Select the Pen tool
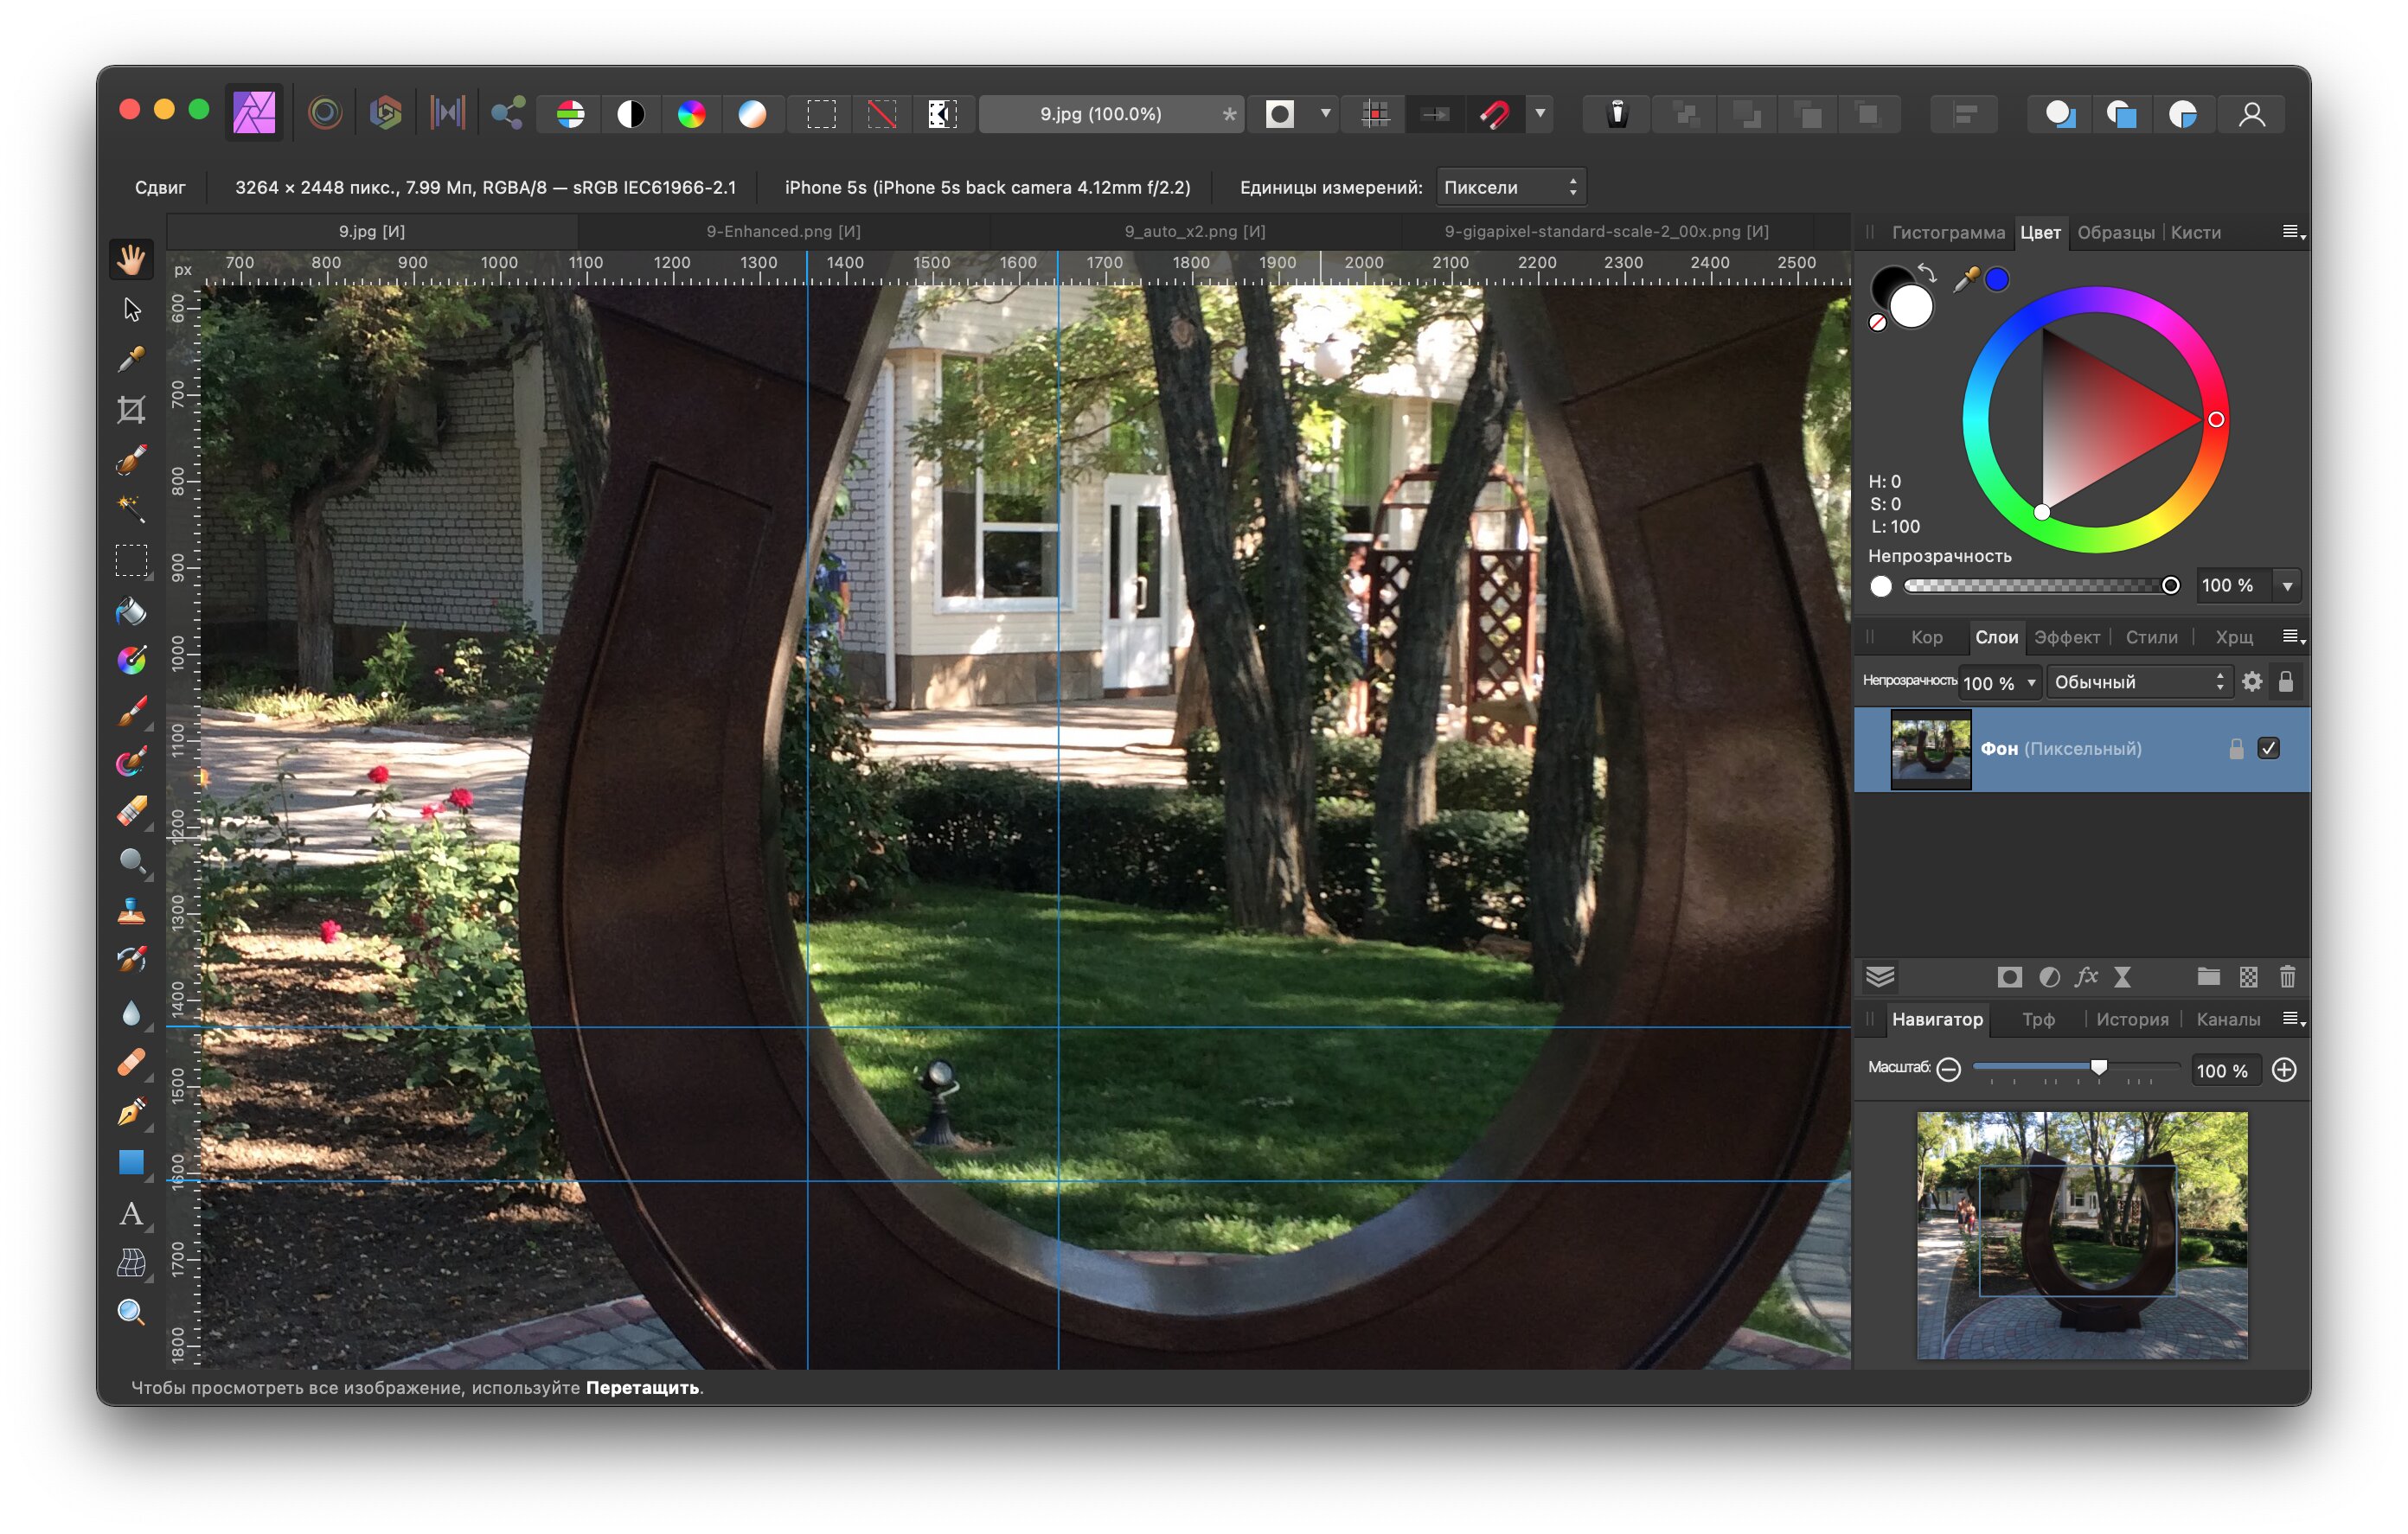 pyautogui.click(x=131, y=1112)
